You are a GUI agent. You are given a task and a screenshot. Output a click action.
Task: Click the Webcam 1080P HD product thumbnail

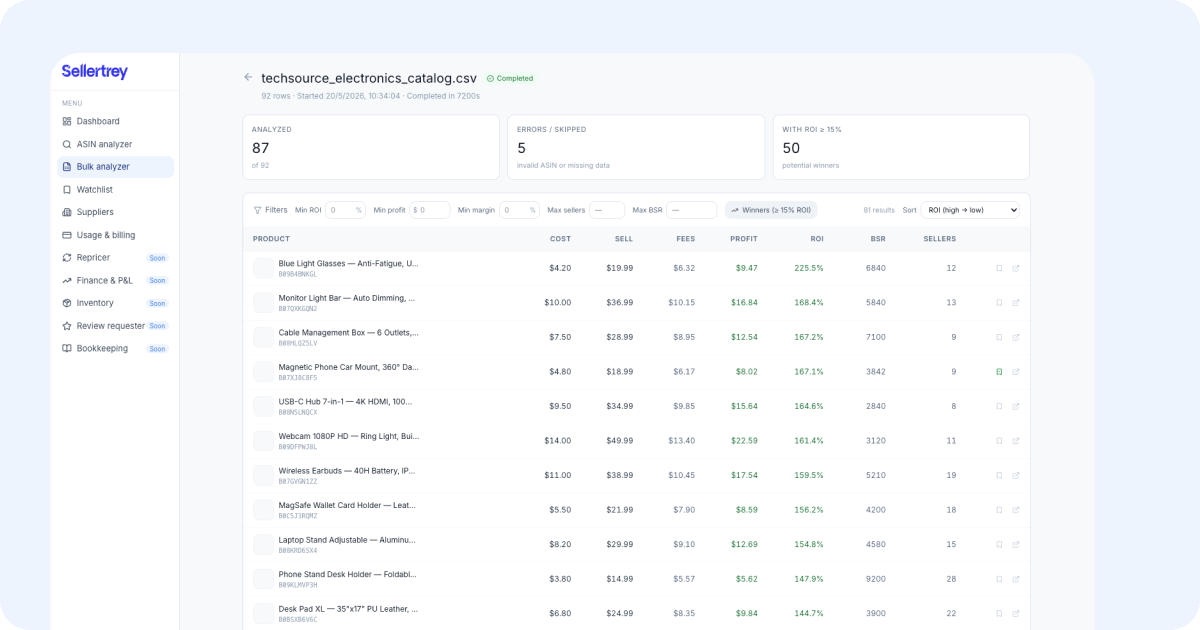click(x=263, y=440)
